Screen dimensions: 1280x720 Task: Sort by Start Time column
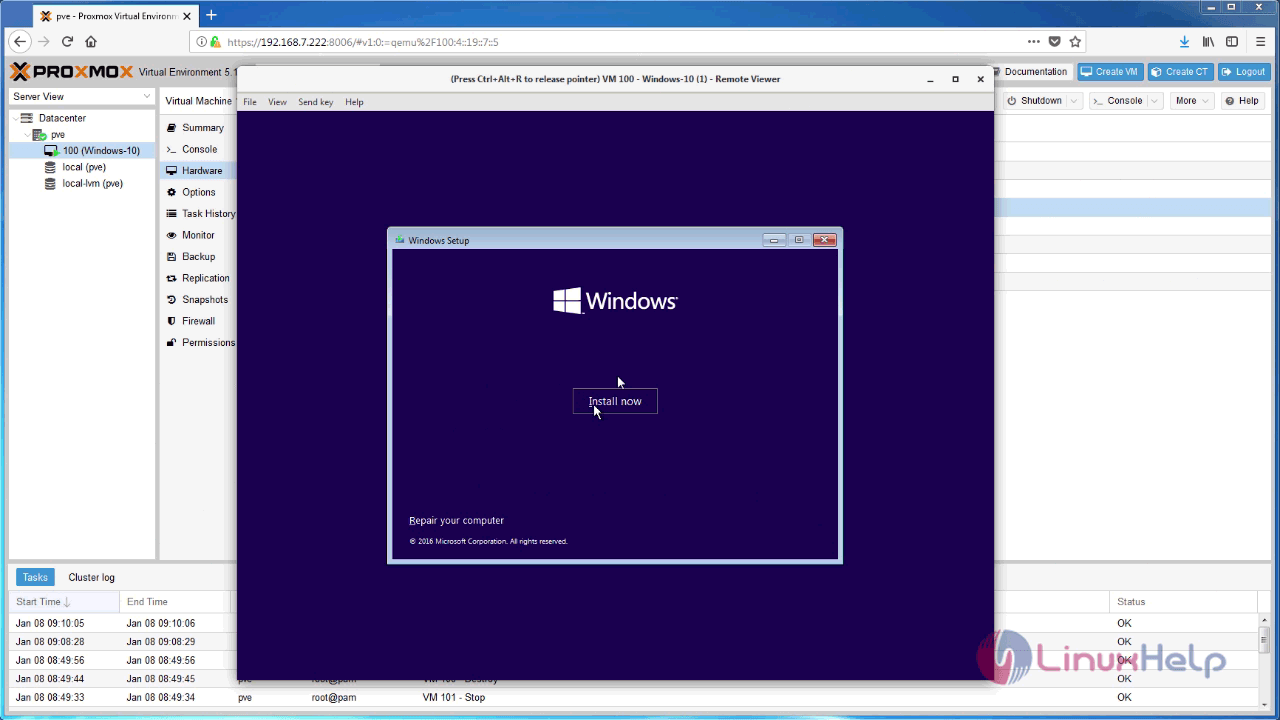click(64, 602)
